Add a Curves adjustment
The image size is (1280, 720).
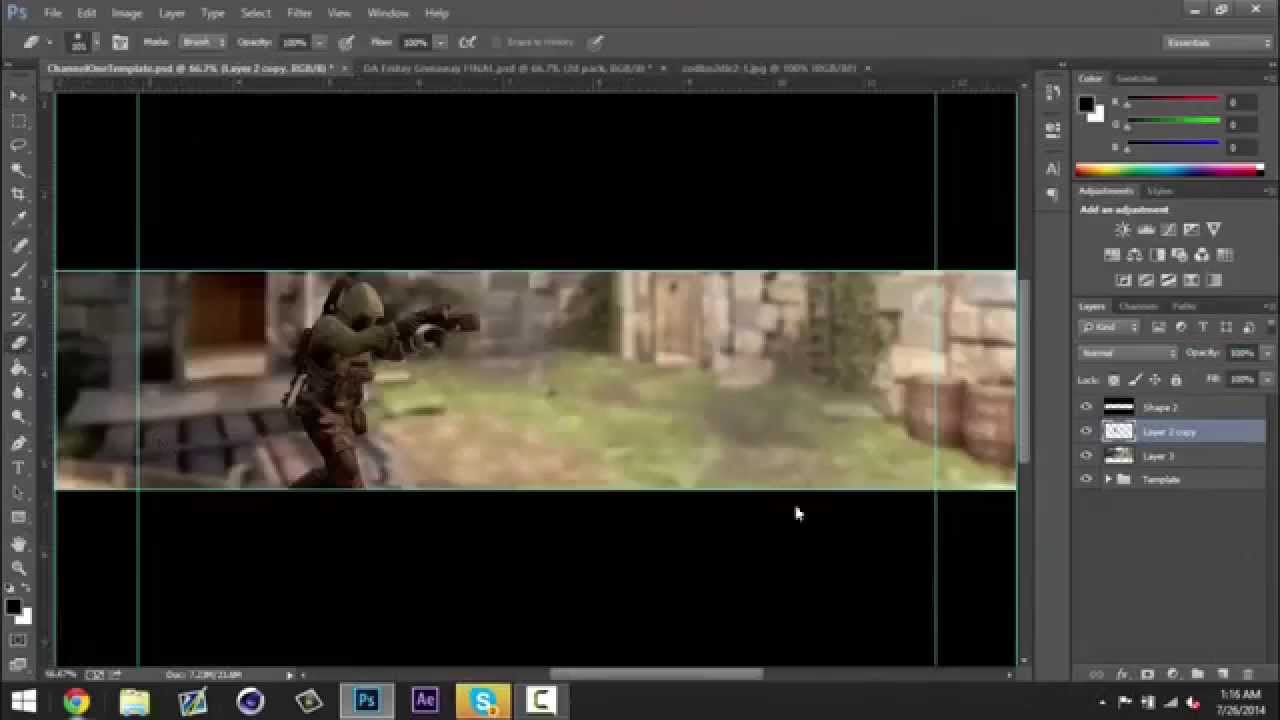click(x=1169, y=230)
